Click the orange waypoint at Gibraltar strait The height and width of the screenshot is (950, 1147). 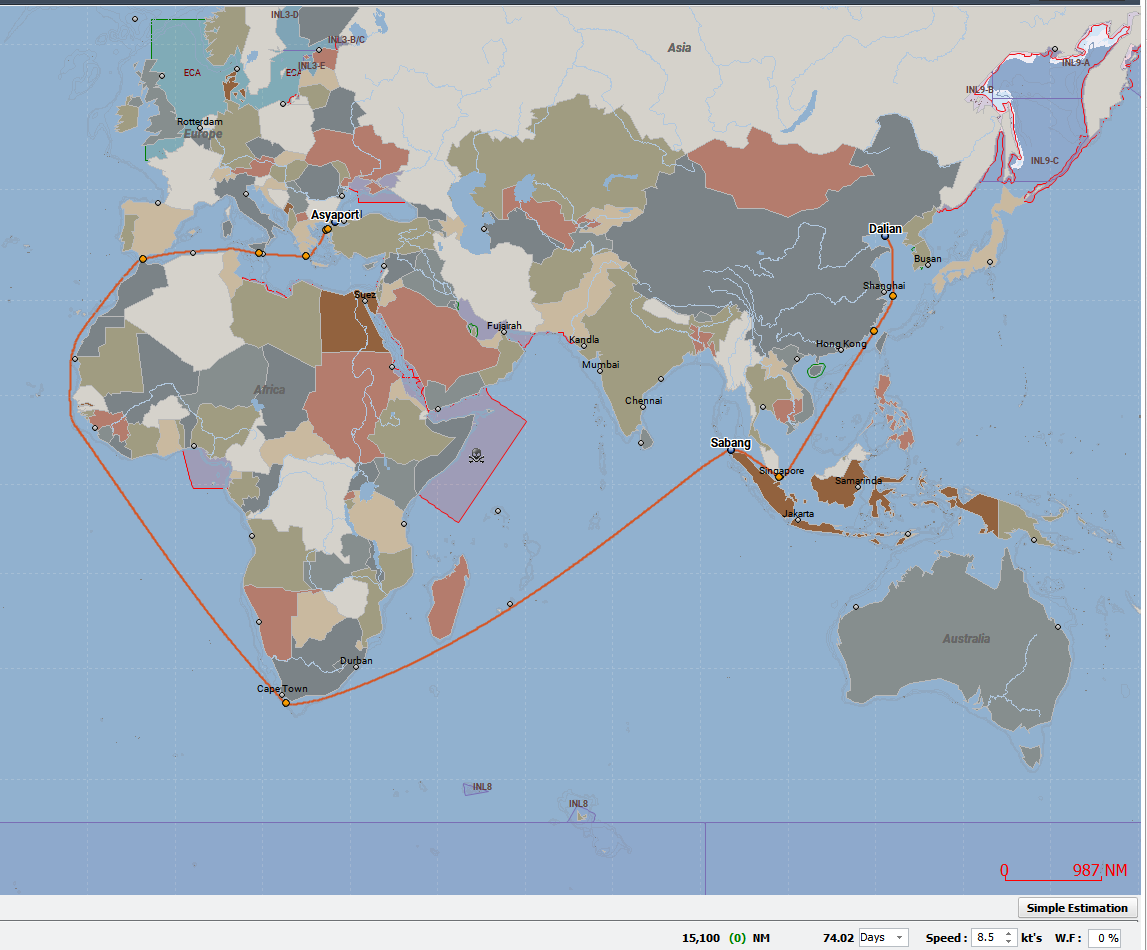pos(143,259)
